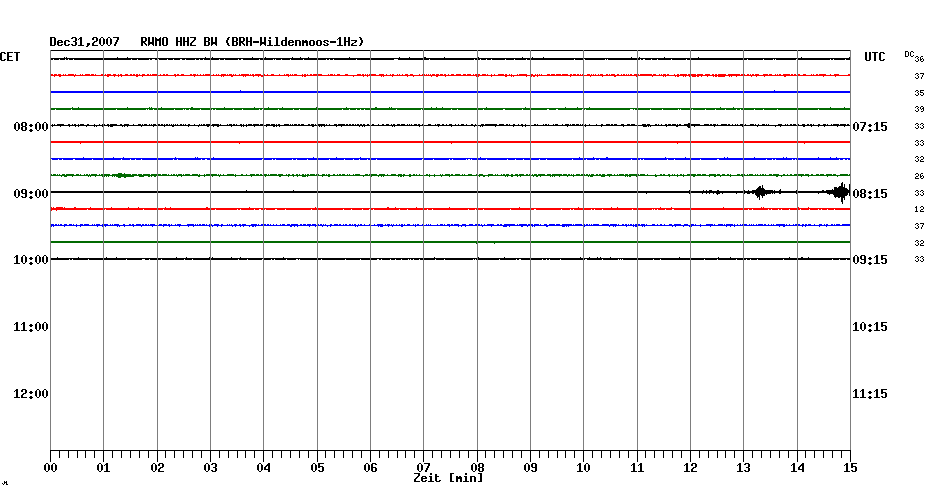Image resolution: width=930 pixels, height=494 pixels.
Task: Click minute tick label 03
Action: point(210,468)
